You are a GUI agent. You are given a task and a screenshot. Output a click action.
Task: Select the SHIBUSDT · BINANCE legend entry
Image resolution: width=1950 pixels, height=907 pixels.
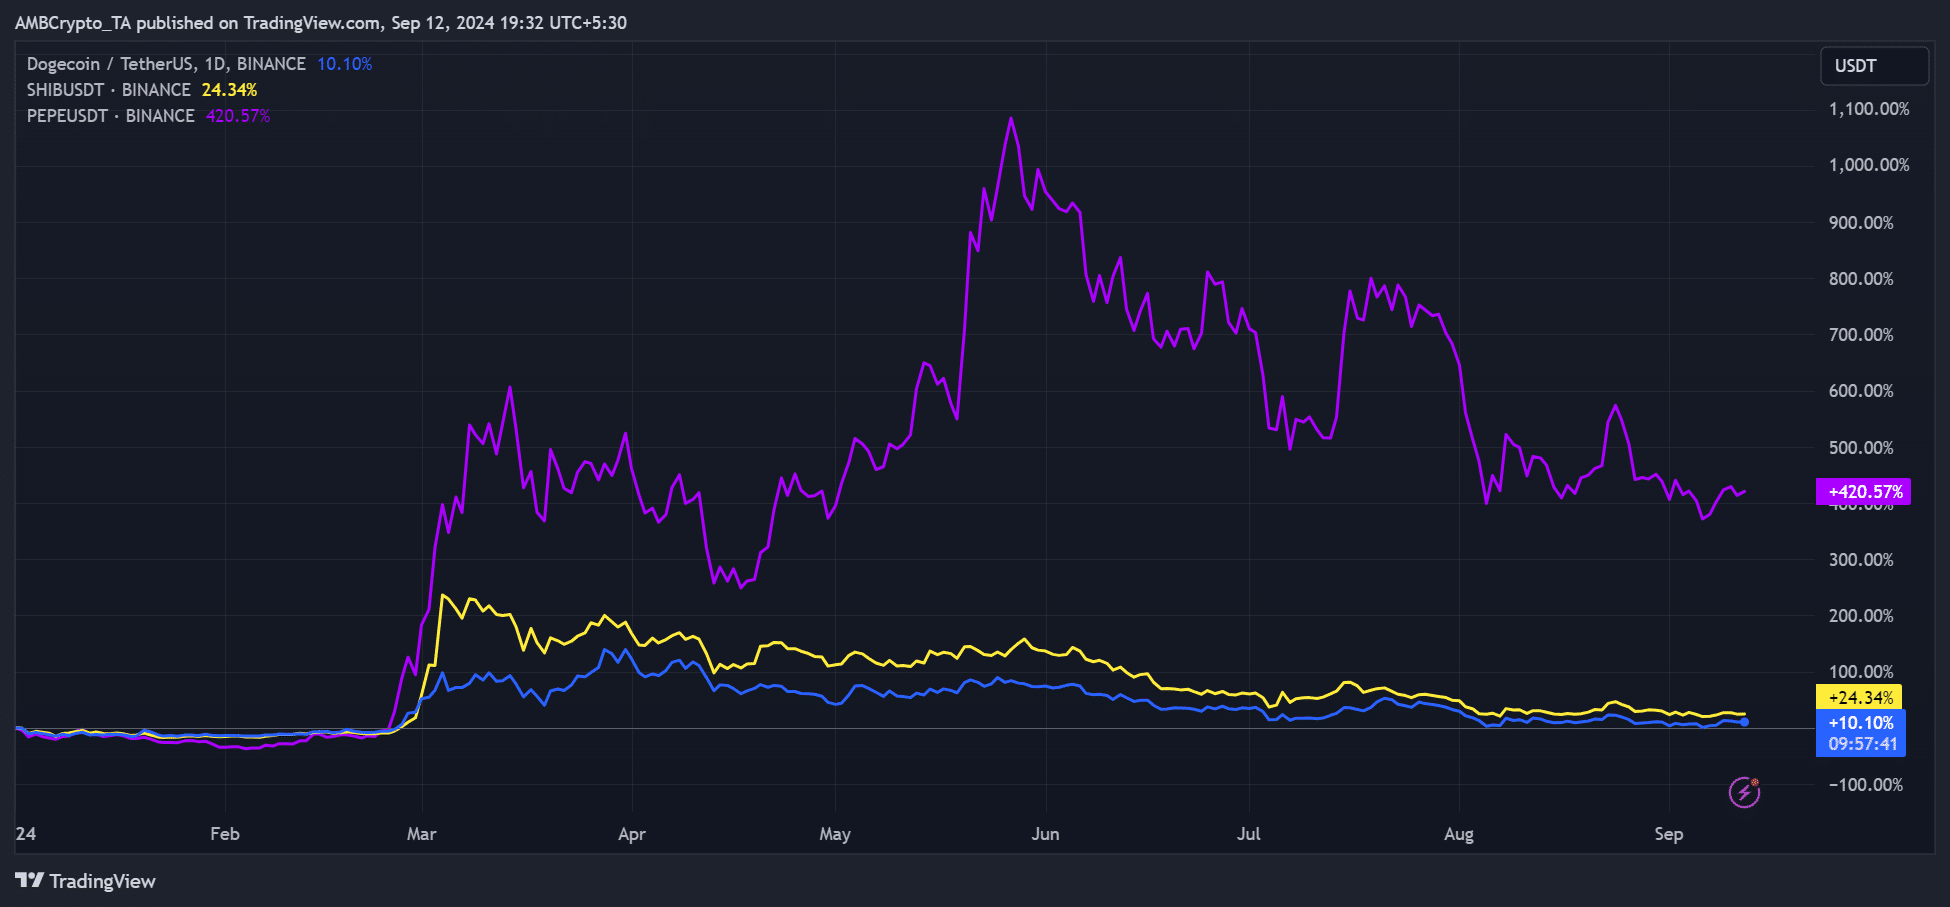point(108,90)
